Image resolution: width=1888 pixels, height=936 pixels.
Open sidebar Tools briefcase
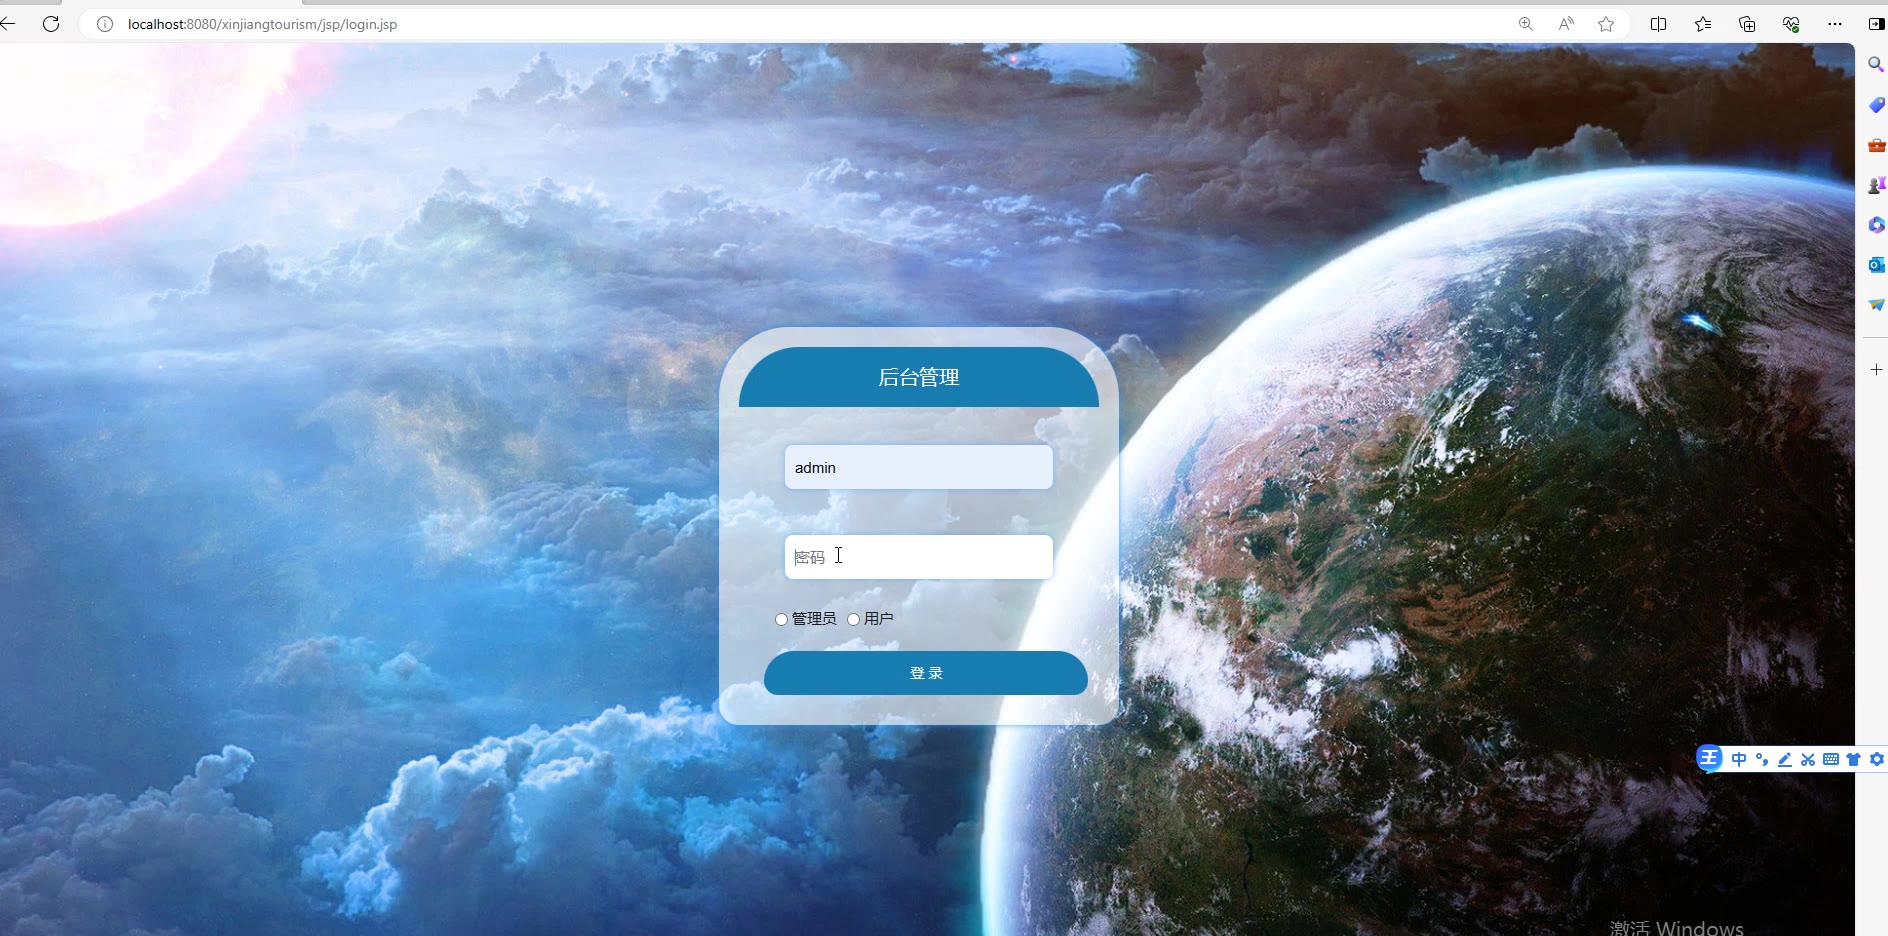click(1876, 145)
